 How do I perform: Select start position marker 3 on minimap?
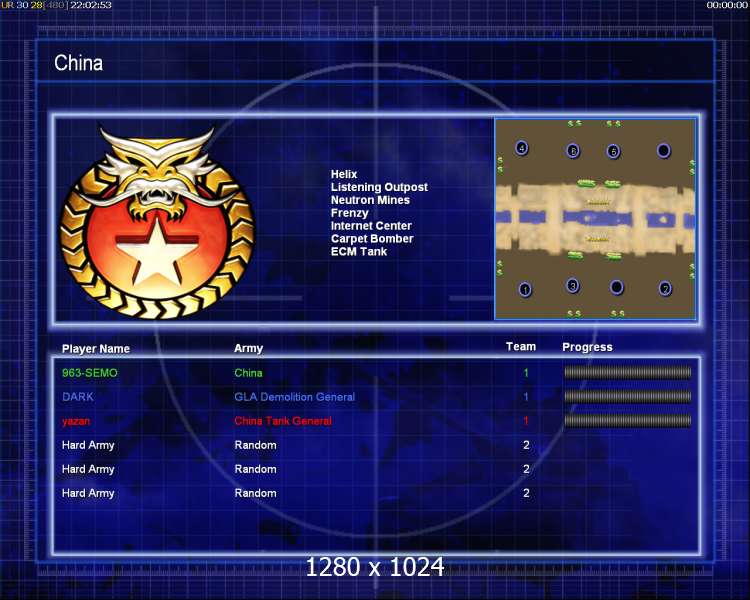[x=573, y=286]
